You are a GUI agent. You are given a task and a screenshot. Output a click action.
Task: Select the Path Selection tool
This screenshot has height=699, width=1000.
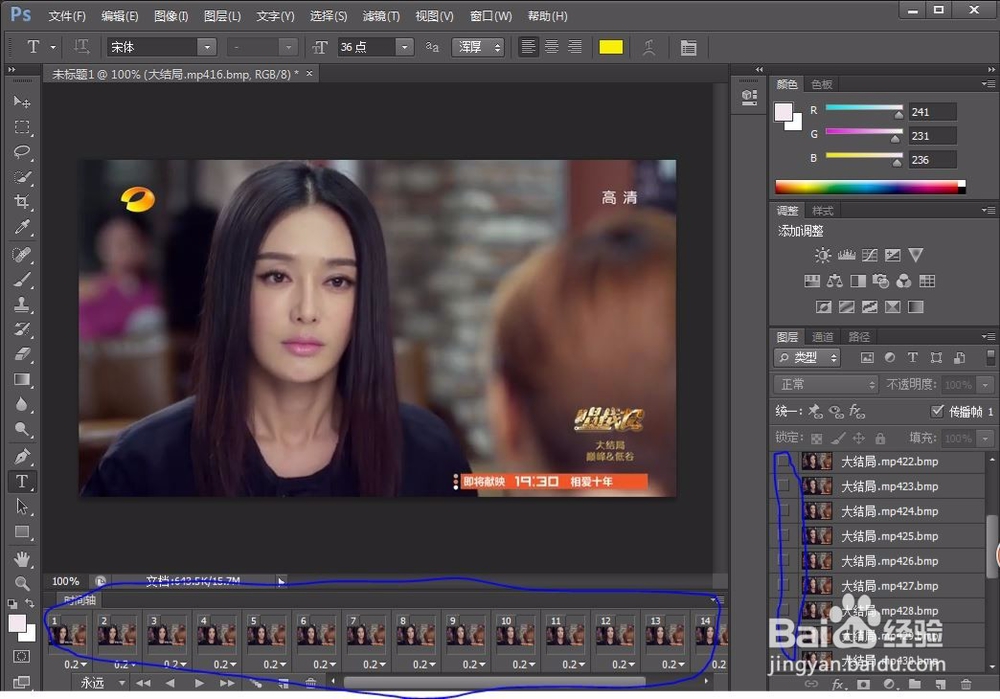pyautogui.click(x=22, y=506)
